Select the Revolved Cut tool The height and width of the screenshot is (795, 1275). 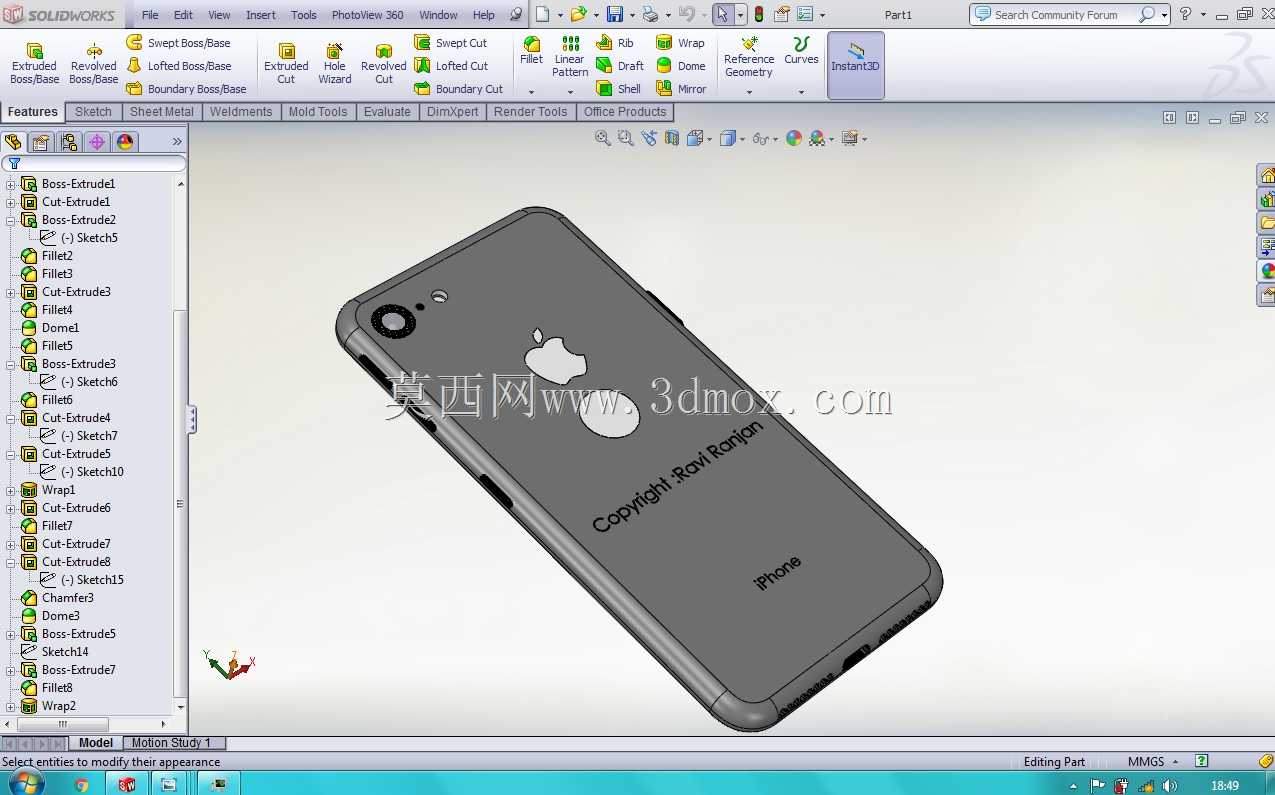point(384,64)
